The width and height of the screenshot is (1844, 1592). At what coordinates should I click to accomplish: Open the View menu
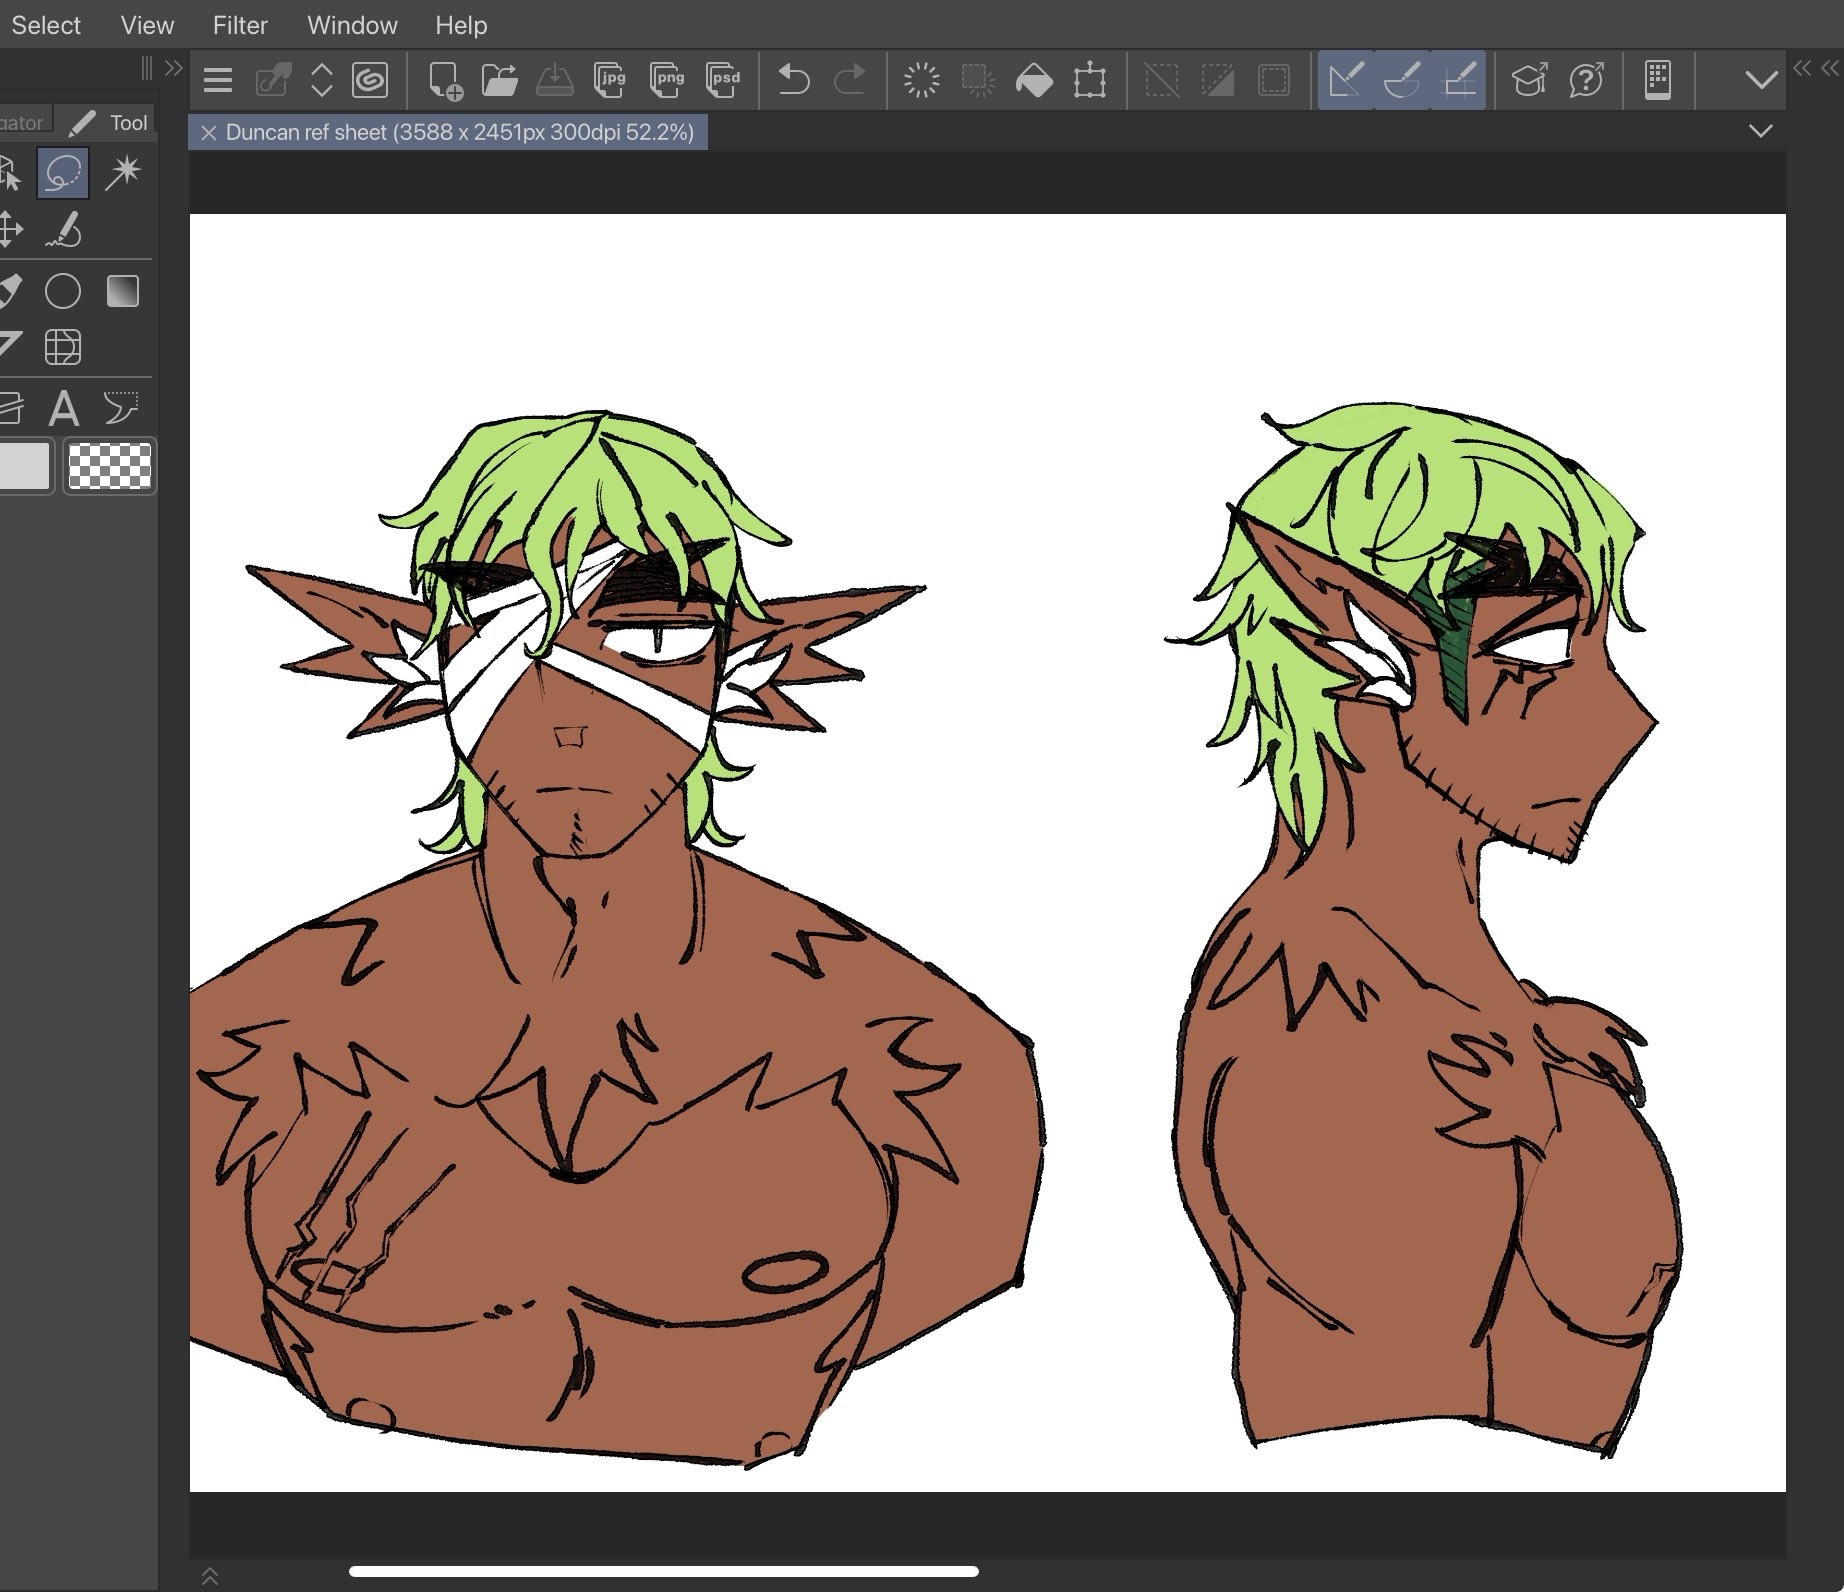click(147, 25)
